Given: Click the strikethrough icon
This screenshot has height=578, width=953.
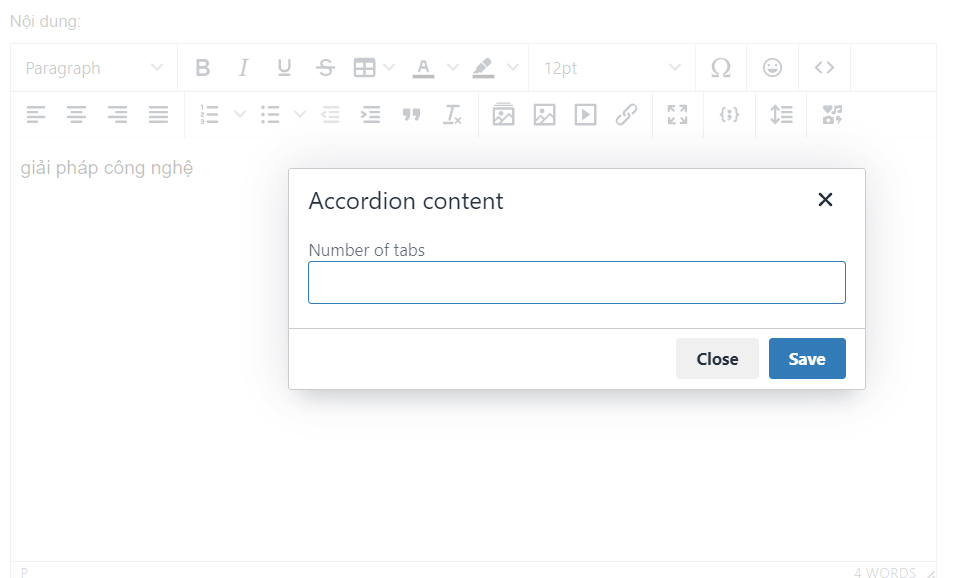Looking at the screenshot, I should [x=325, y=68].
